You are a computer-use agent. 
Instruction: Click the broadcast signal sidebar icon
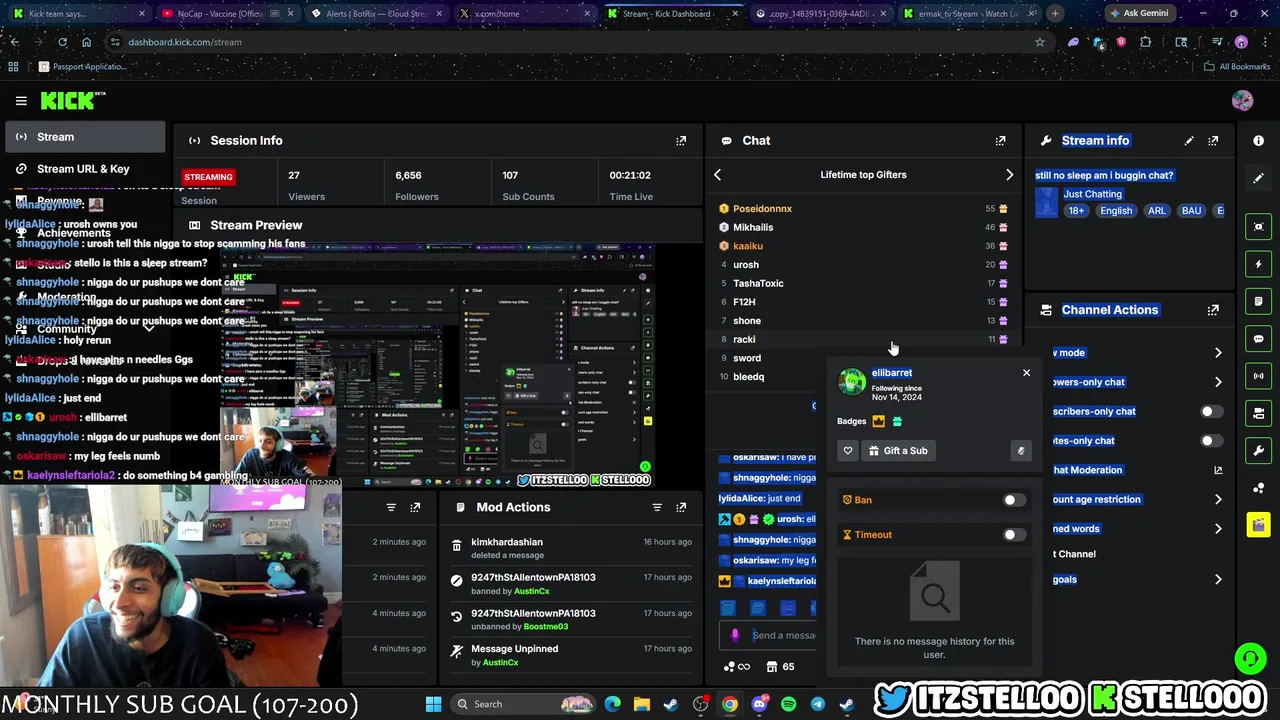click(1258, 376)
